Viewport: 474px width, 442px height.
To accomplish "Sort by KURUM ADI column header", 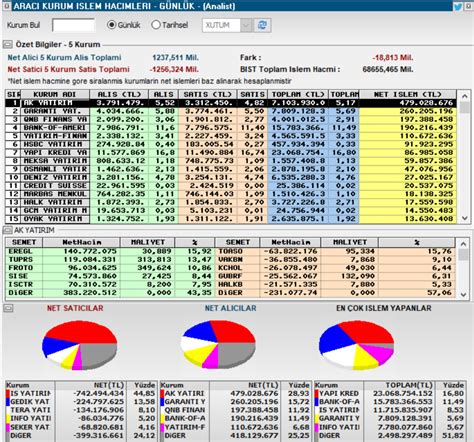I will coord(55,94).
